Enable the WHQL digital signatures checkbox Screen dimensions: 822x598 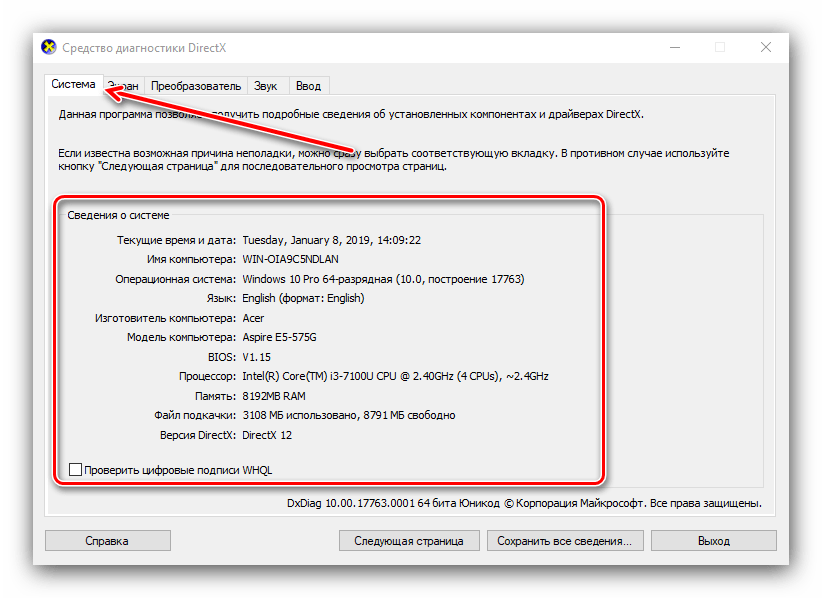[x=76, y=469]
